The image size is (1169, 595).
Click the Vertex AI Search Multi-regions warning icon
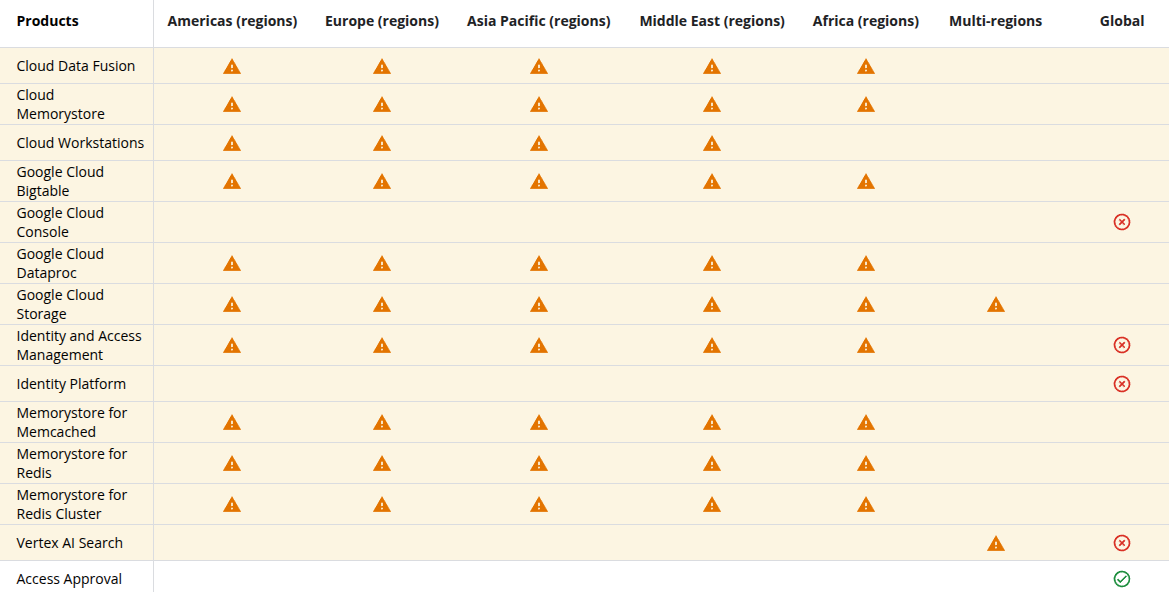click(x=995, y=544)
